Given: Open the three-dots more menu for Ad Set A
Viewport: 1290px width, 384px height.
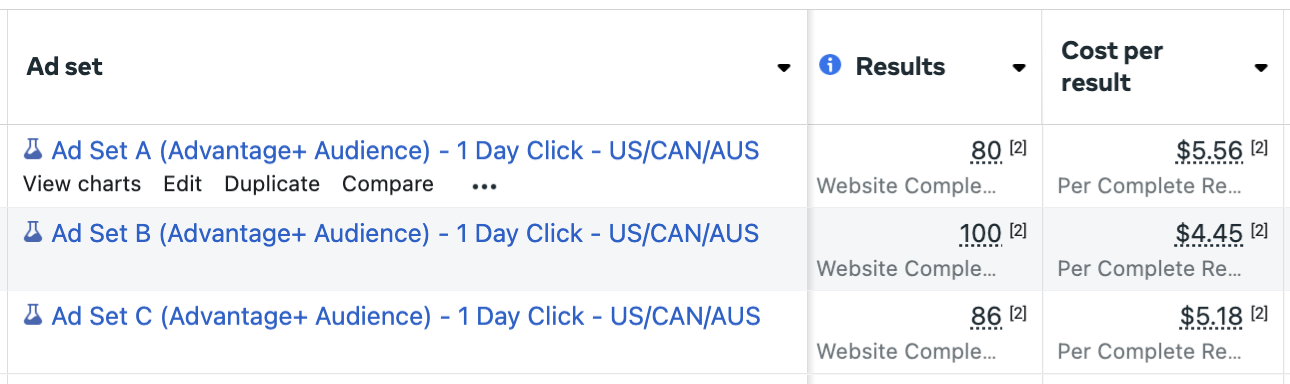Looking at the screenshot, I should 484,186.
